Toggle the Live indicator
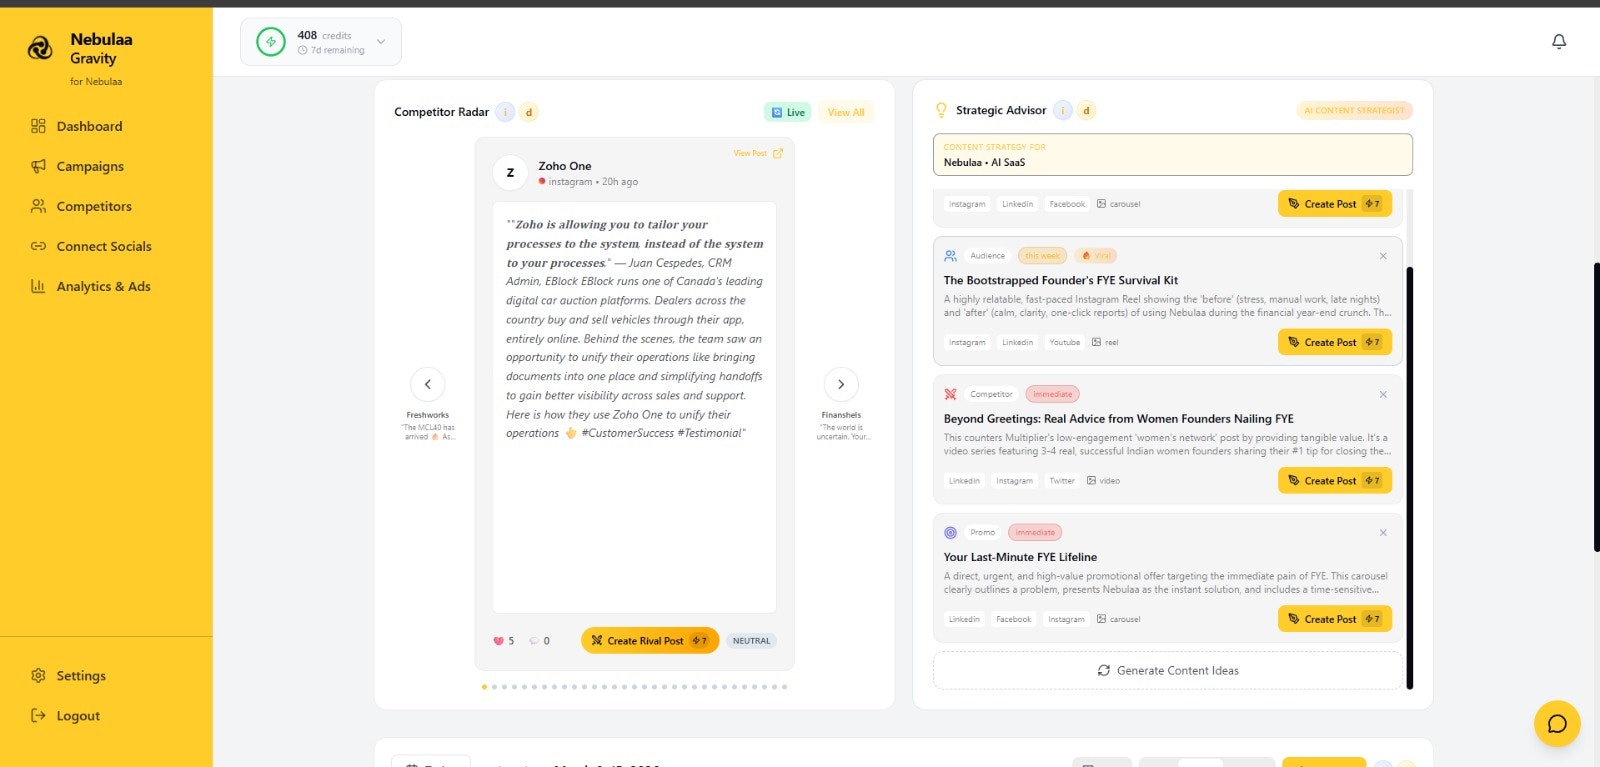This screenshot has width=1600, height=767. pyautogui.click(x=788, y=112)
